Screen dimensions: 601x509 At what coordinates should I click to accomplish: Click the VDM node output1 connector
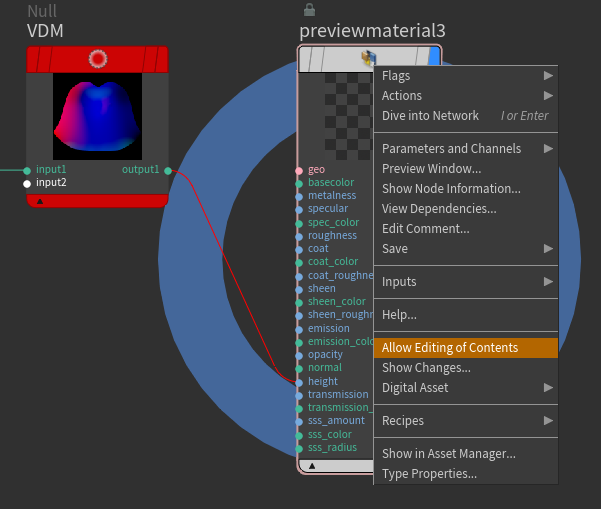coord(168,171)
